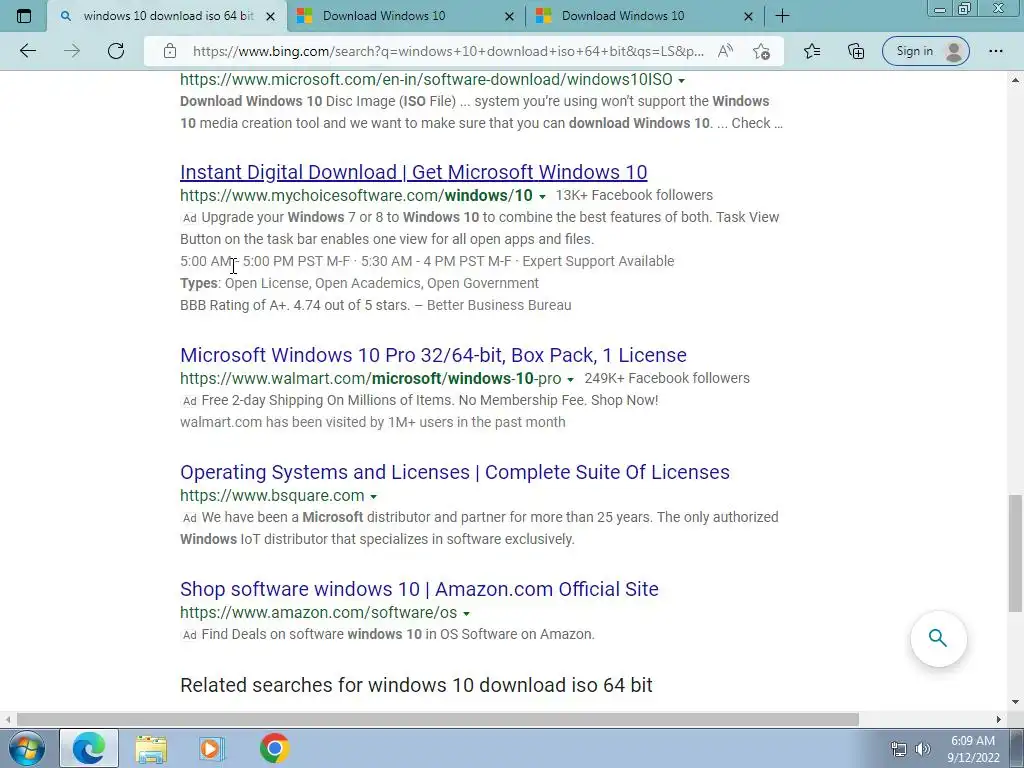1024x768 pixels.
Task: Open Instant Digital Download Get Microsoft Windows 10
Action: click(x=413, y=172)
